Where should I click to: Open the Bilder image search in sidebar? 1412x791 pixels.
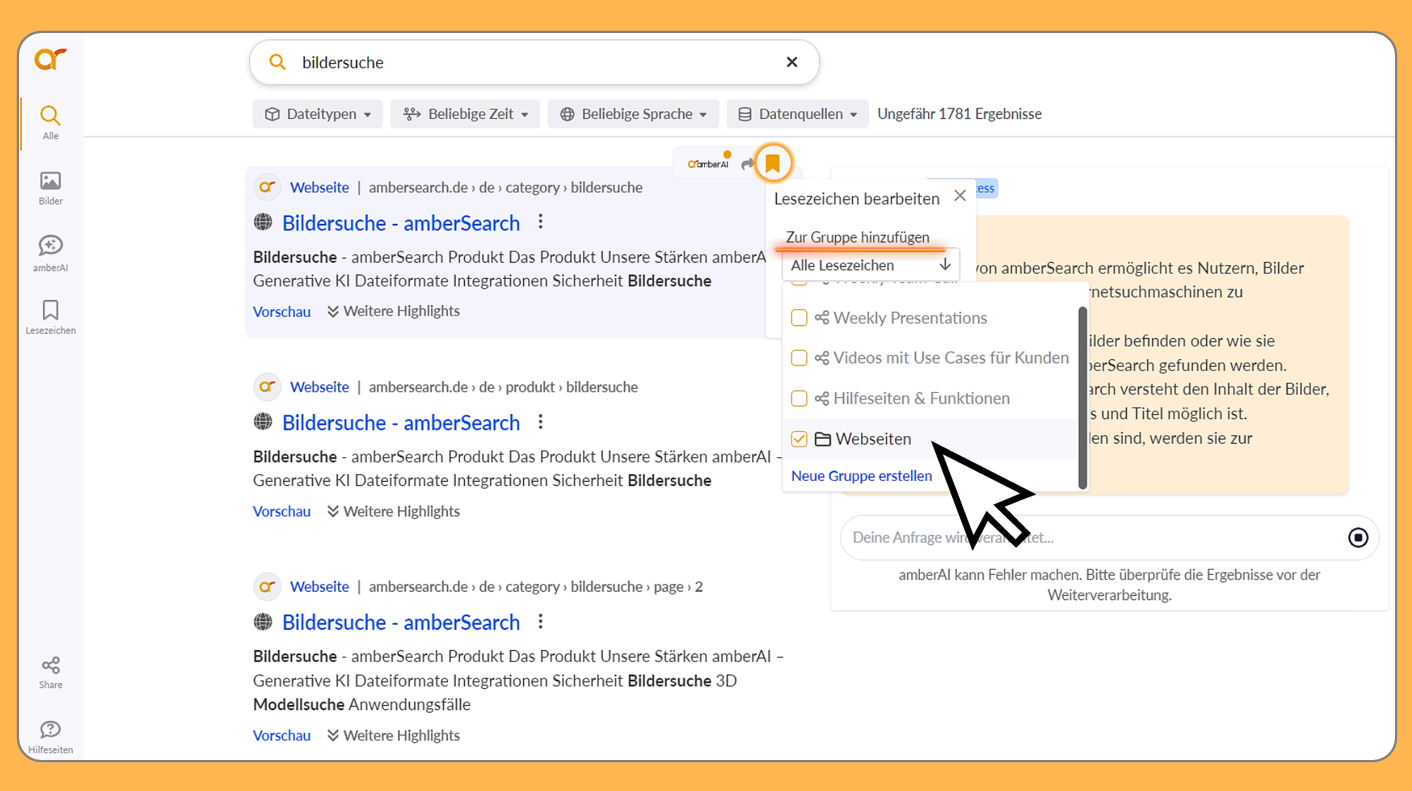[x=50, y=188]
